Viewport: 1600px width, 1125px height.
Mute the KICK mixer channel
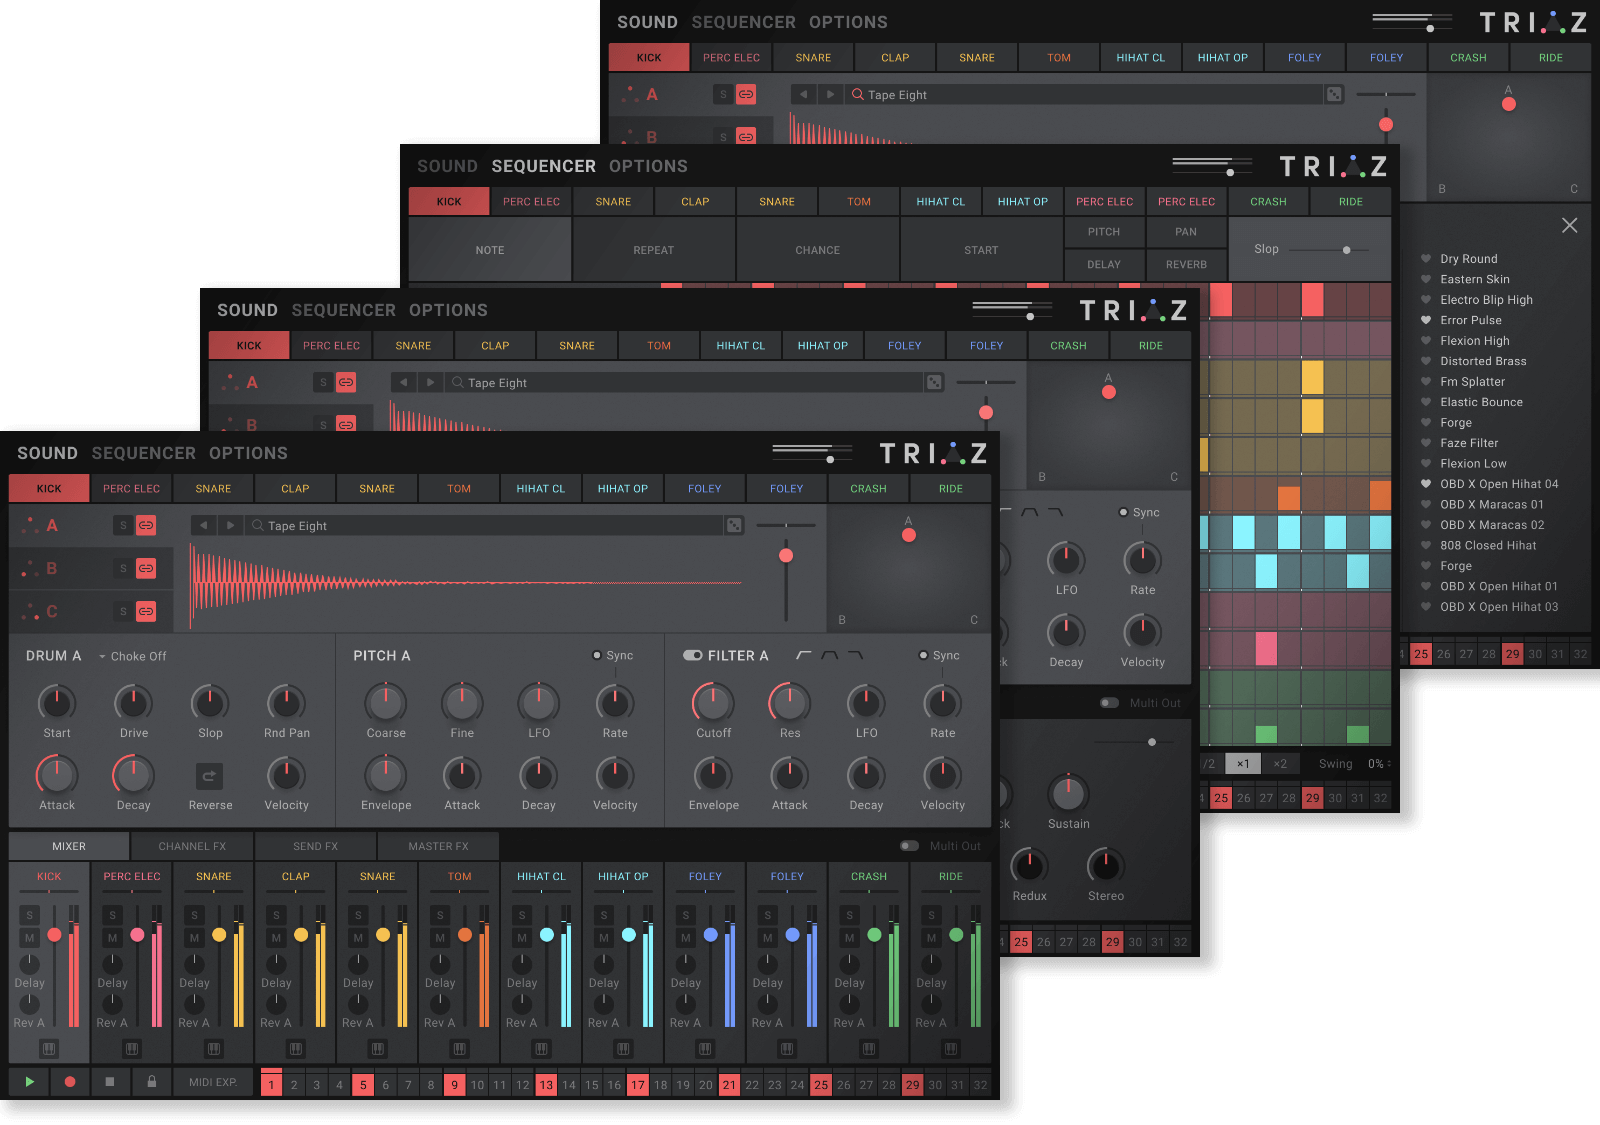click(x=30, y=938)
